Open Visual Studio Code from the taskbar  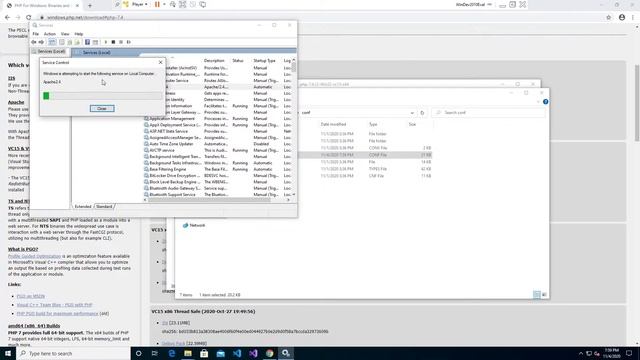pyautogui.click(x=237, y=353)
